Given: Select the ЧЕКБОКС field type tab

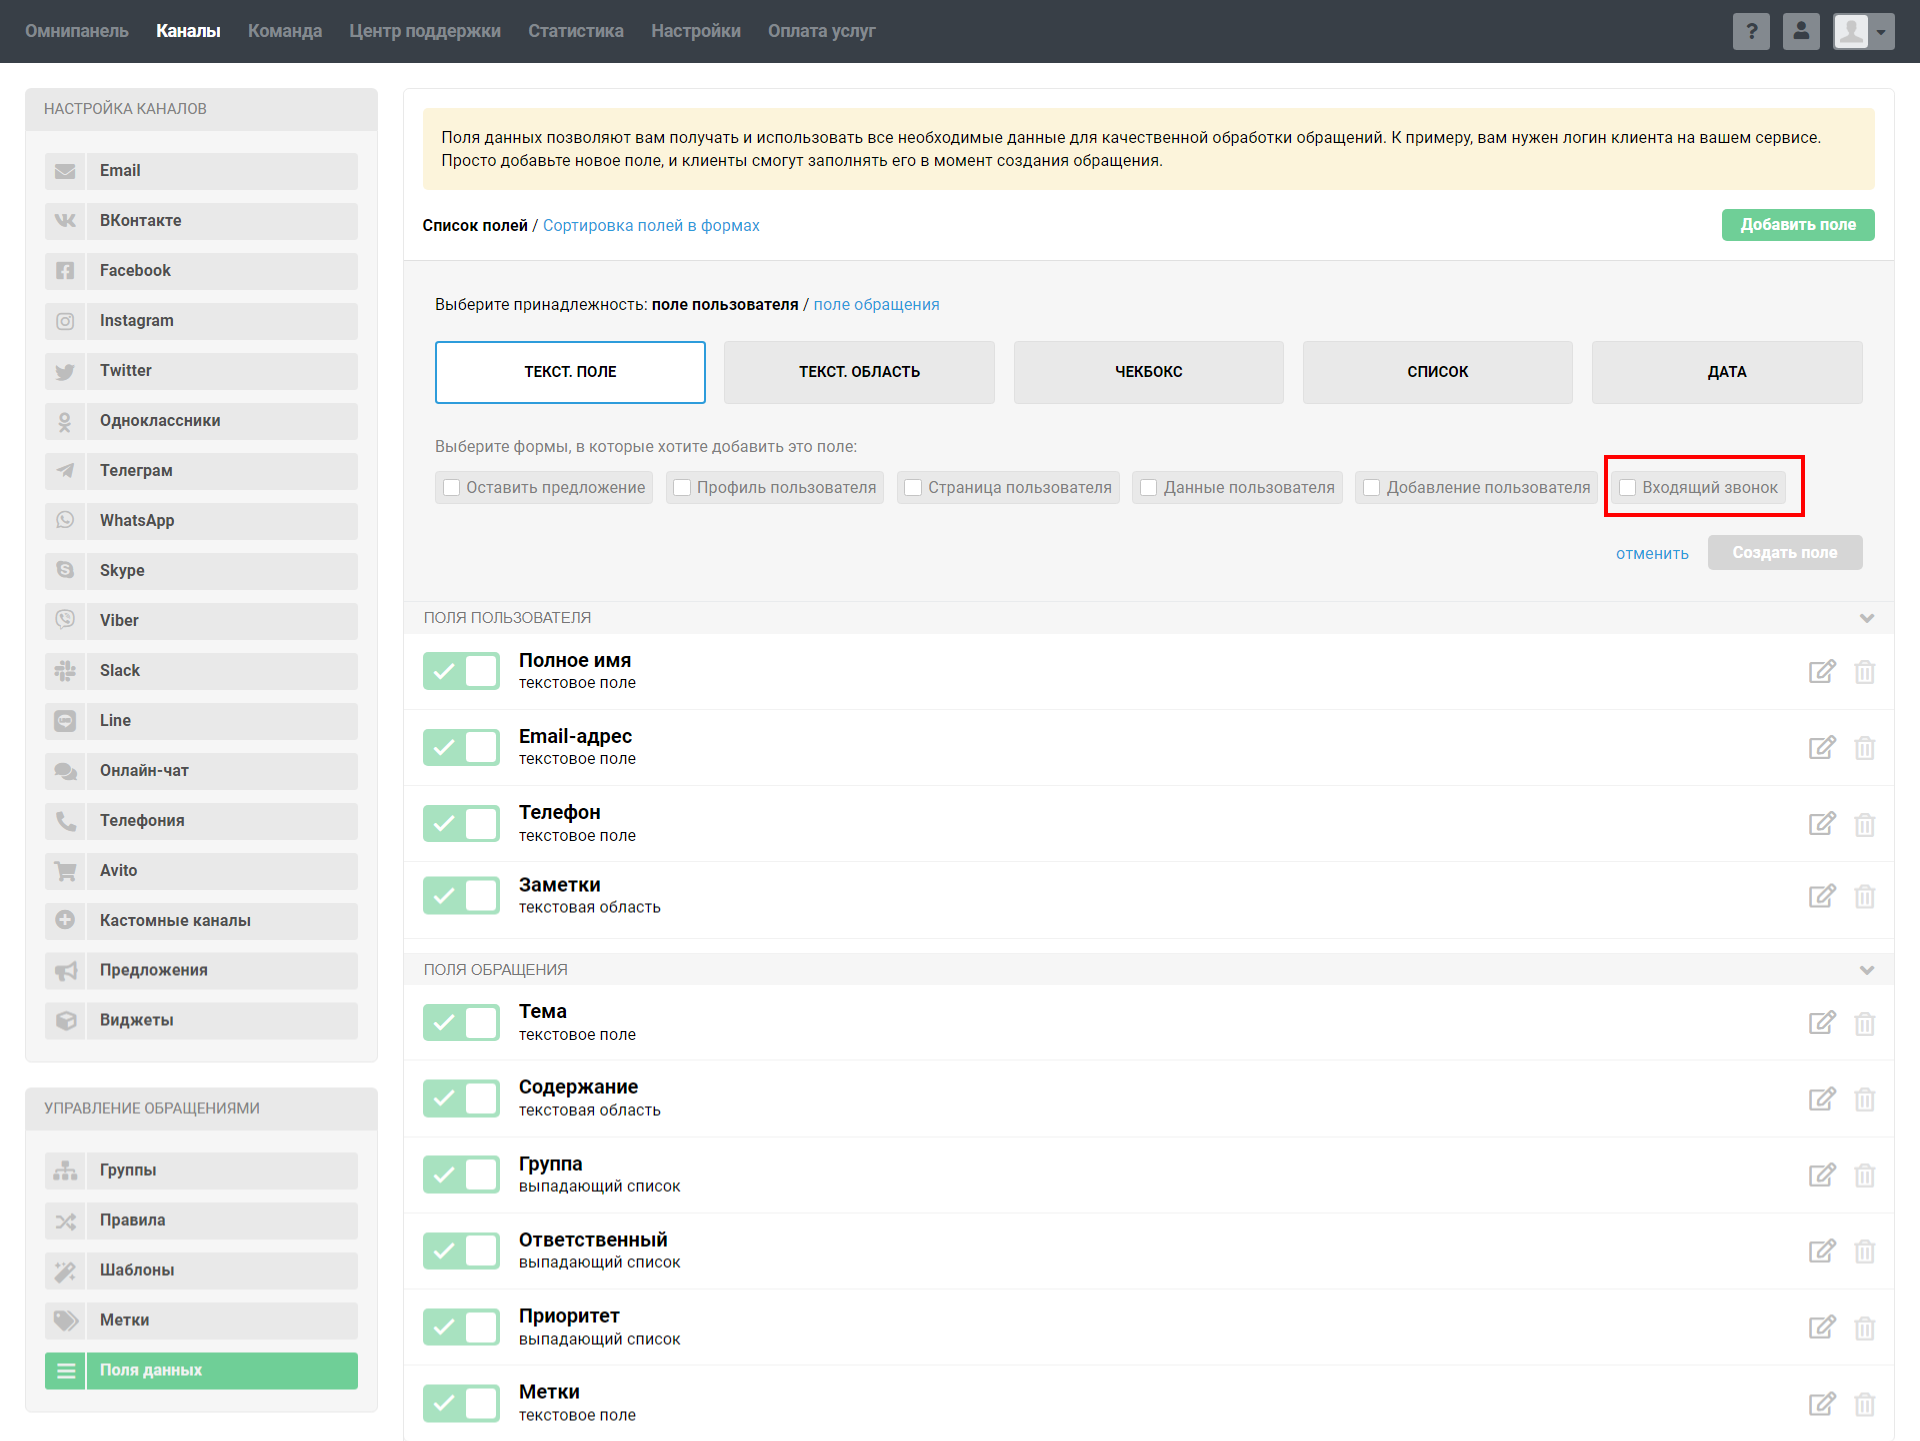Looking at the screenshot, I should [x=1148, y=372].
